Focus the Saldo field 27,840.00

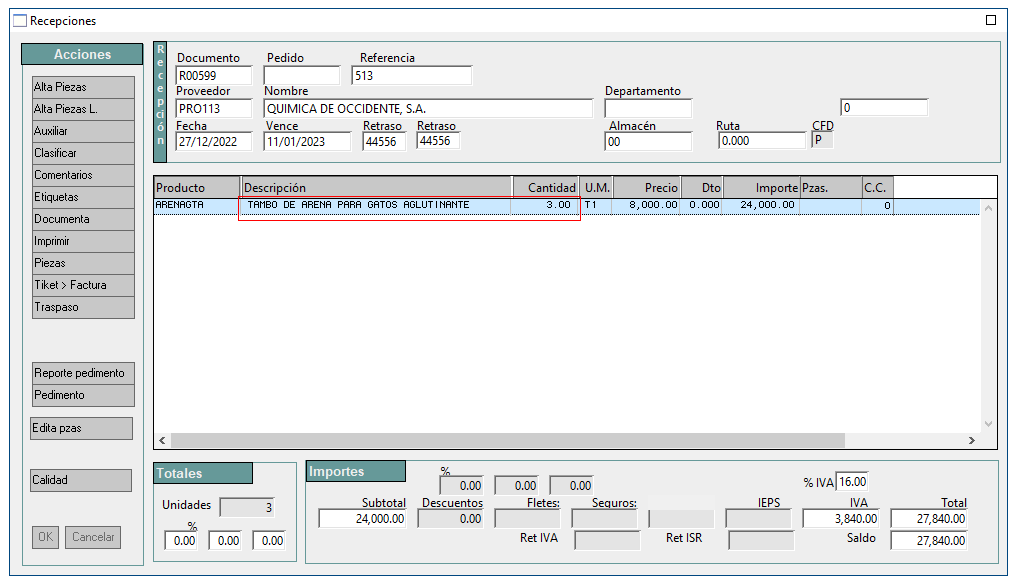(x=929, y=541)
